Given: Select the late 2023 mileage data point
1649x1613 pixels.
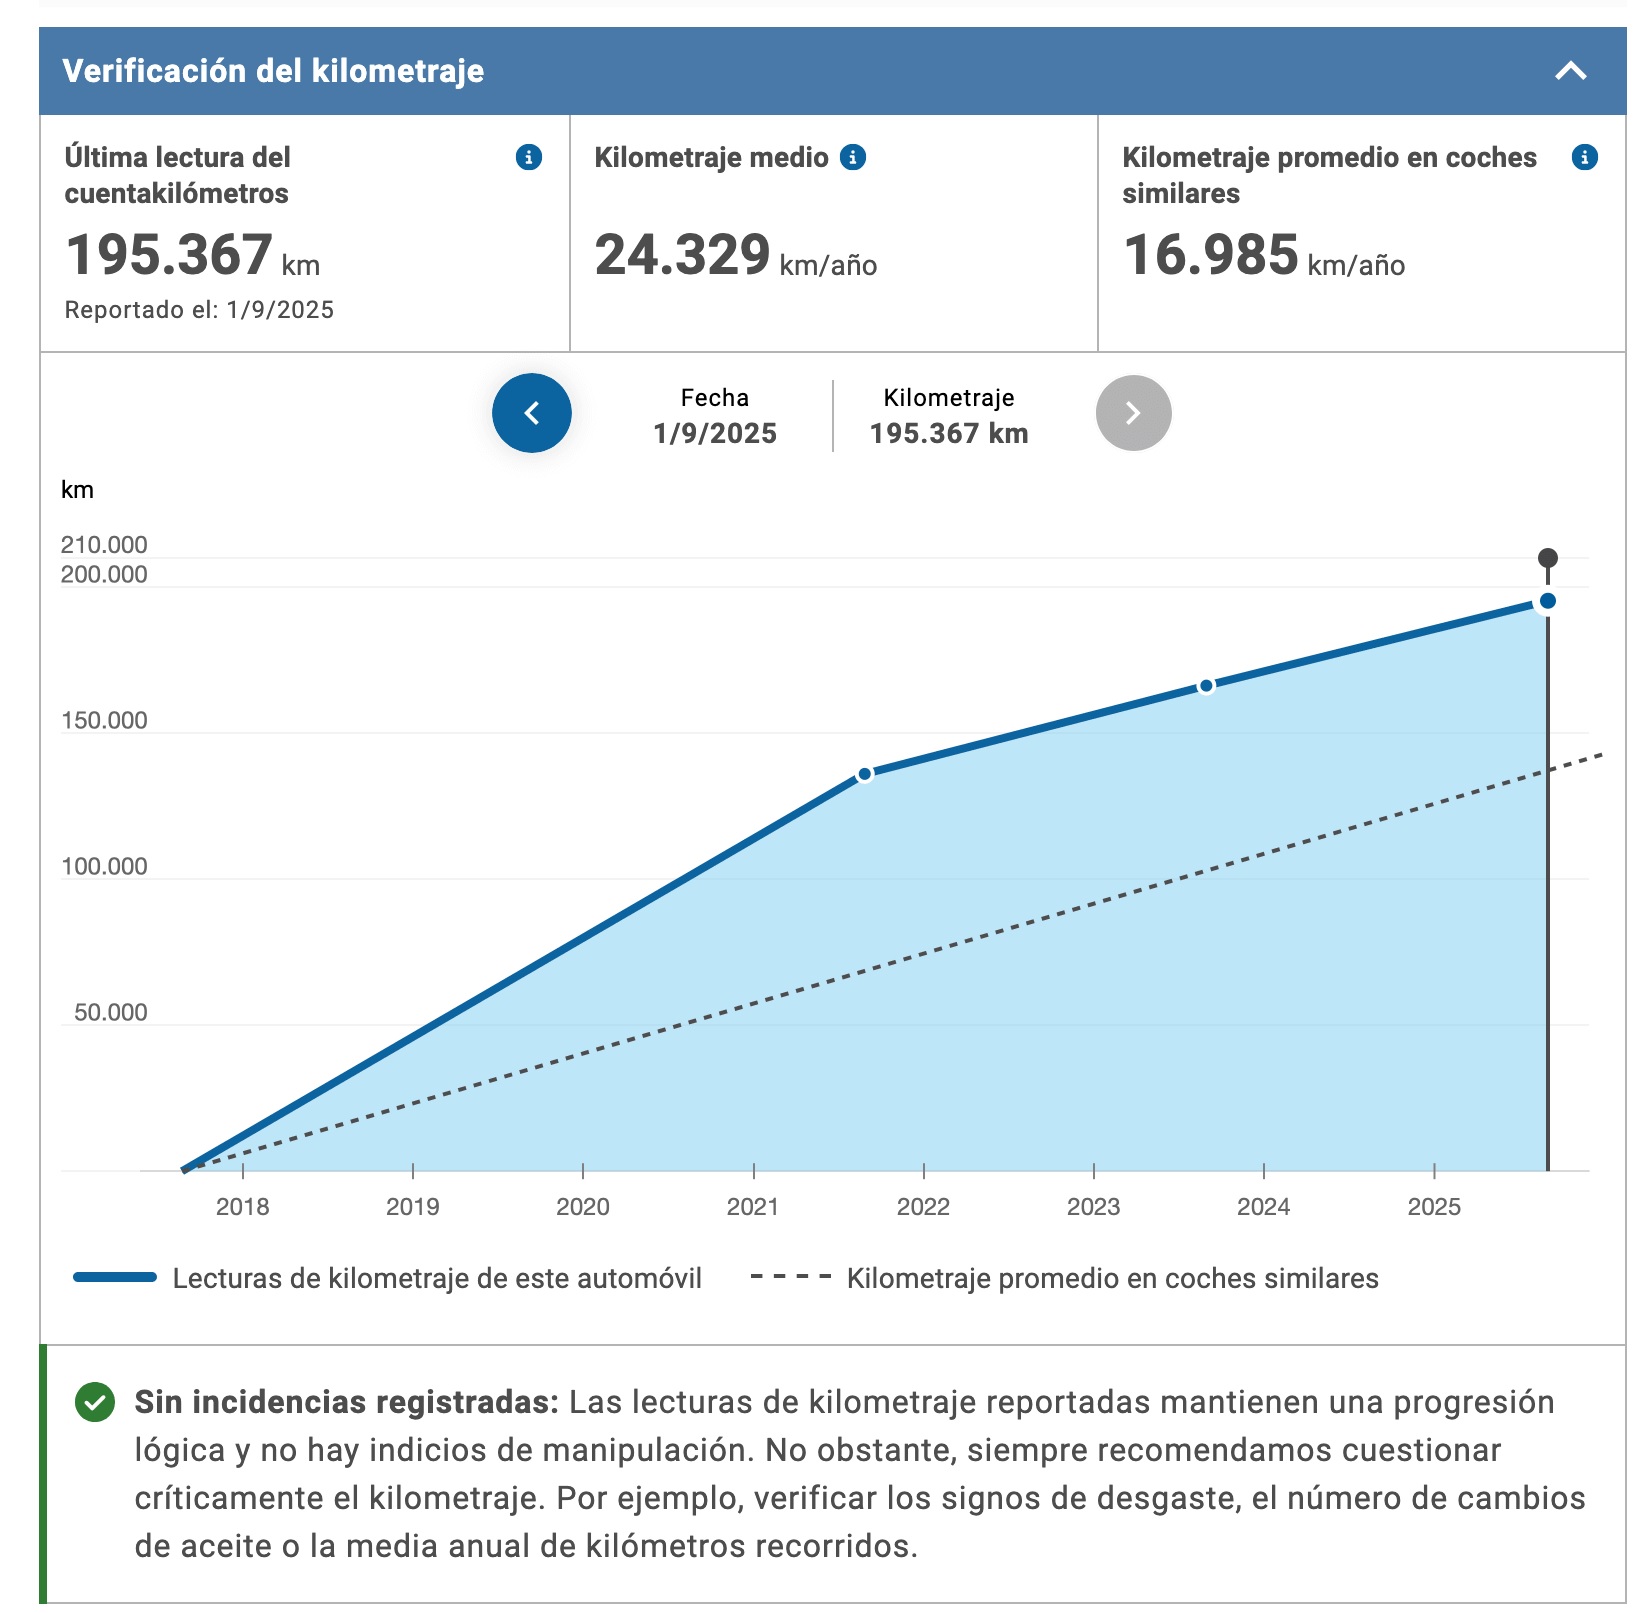Looking at the screenshot, I should (1206, 686).
